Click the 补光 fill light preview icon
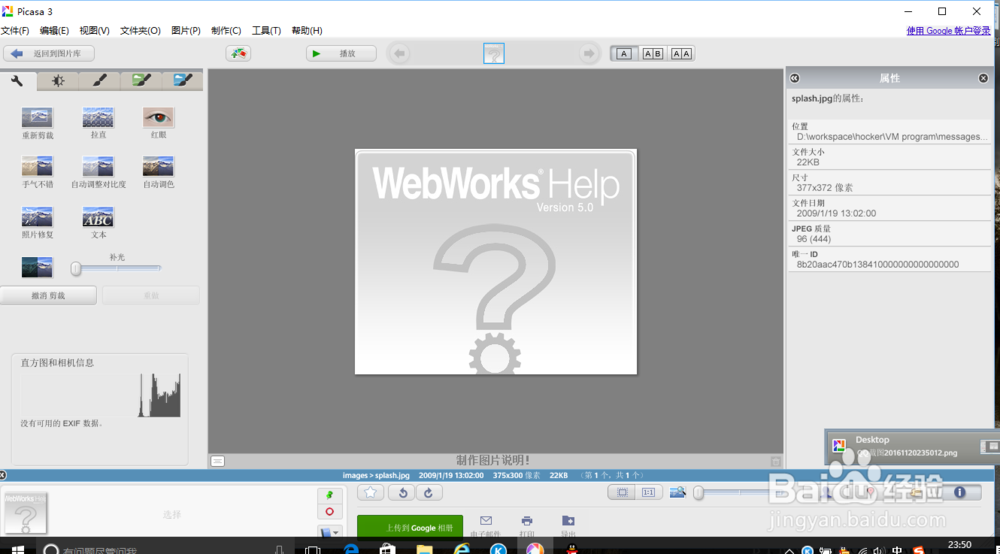 37,267
